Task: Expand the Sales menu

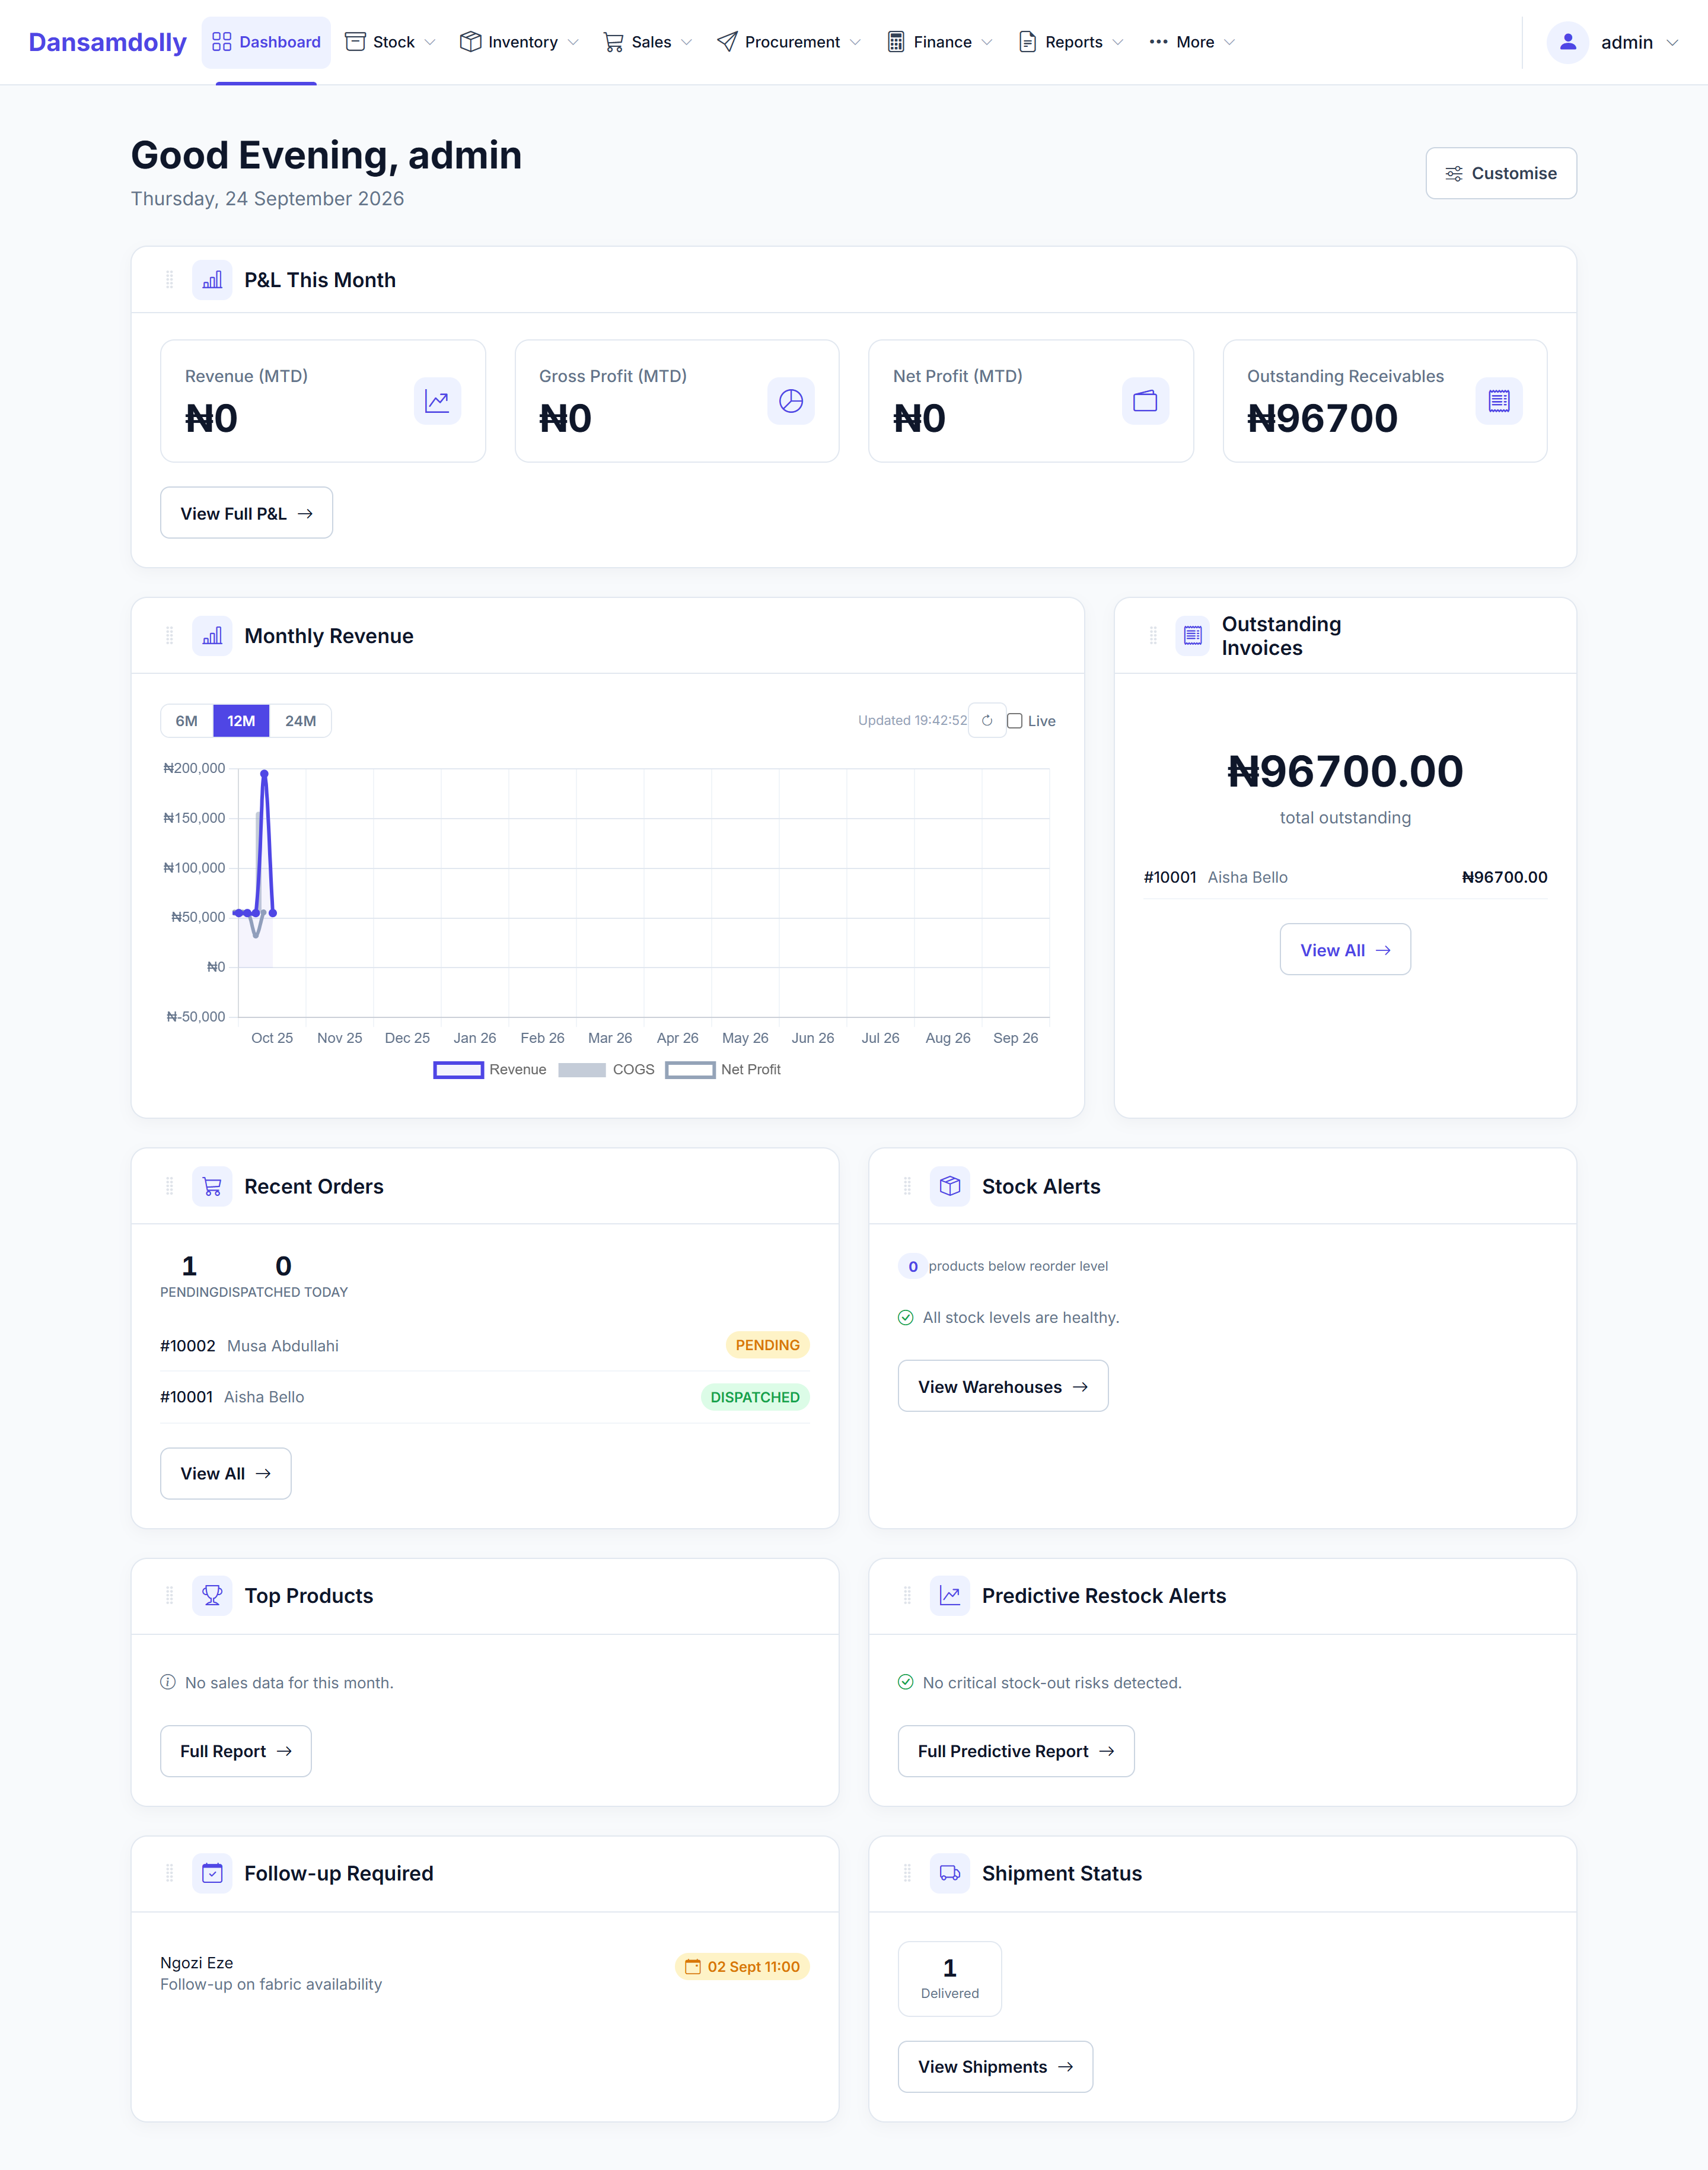Action: [x=648, y=42]
